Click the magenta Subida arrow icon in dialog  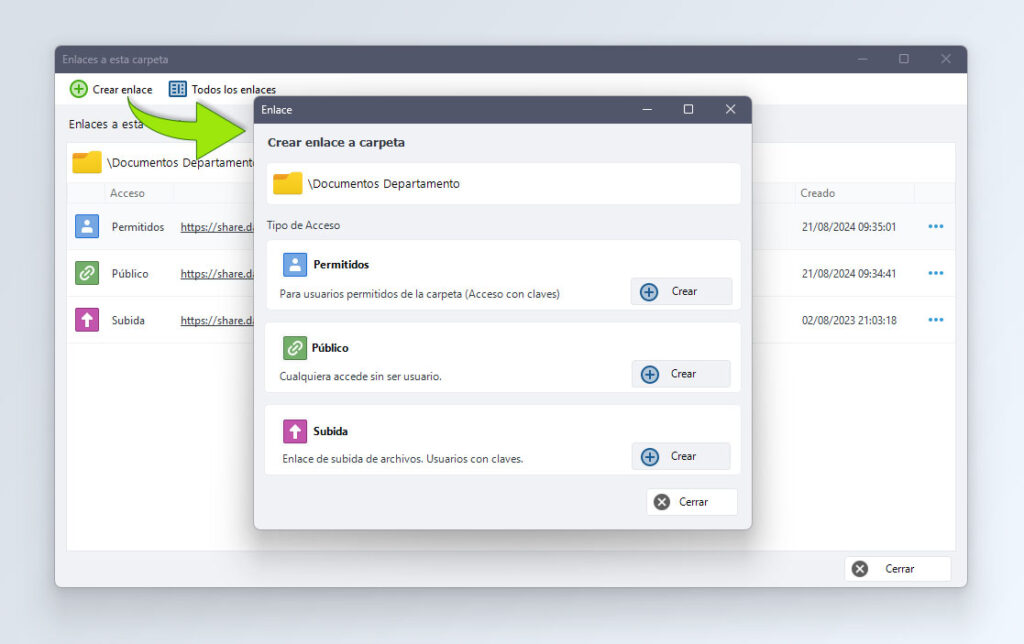pyautogui.click(x=295, y=431)
